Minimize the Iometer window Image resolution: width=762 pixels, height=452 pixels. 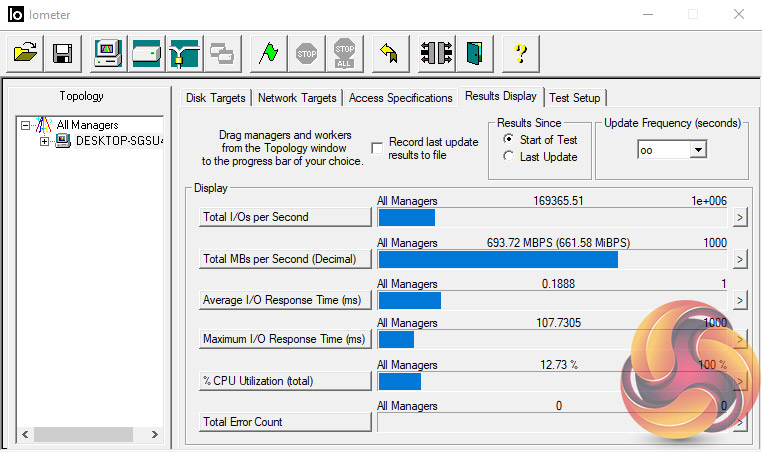(648, 15)
